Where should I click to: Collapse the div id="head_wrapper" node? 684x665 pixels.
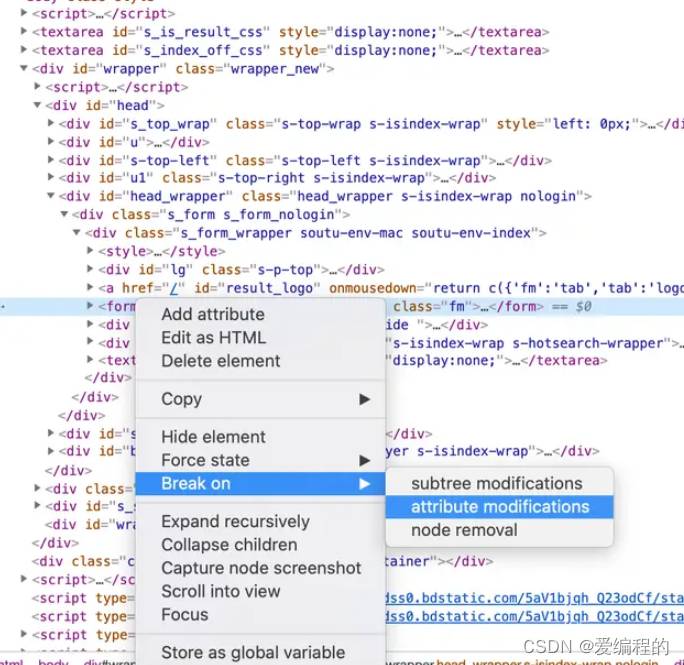[51, 195]
